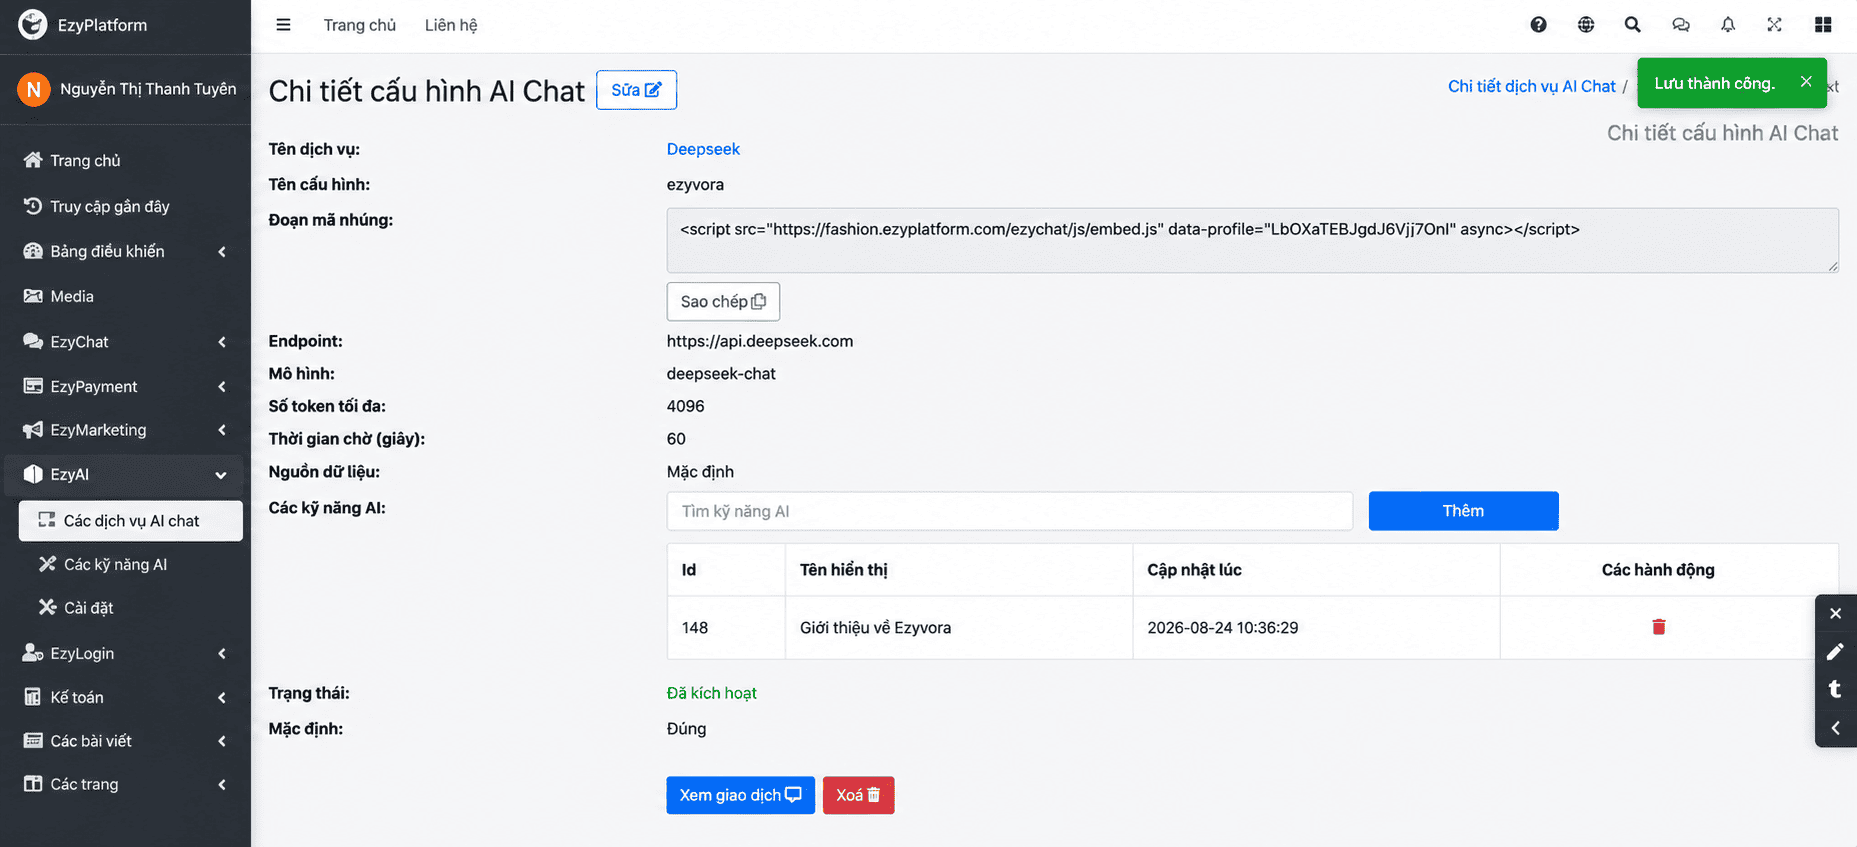Expand the EzyPayment submenu arrow
Image resolution: width=1857 pixels, height=847 pixels.
222,387
